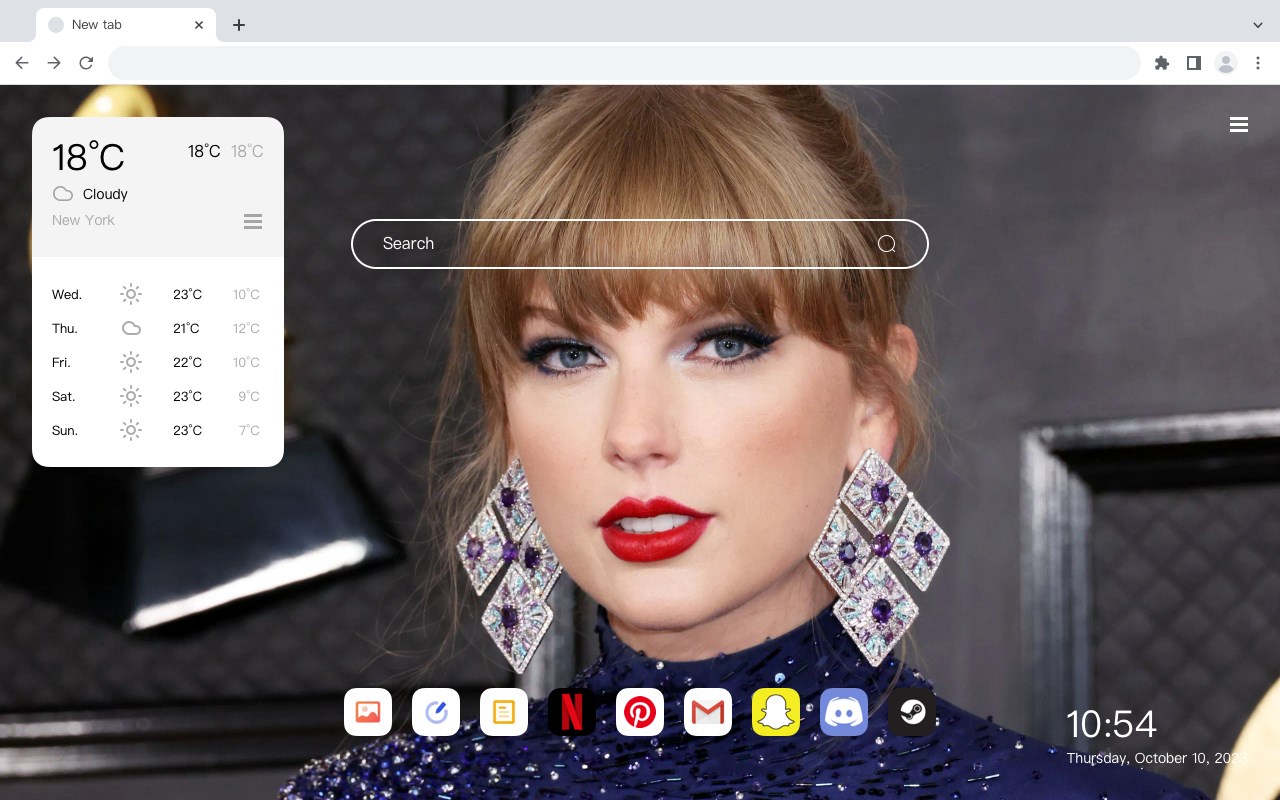
Task: Click the cloudy weather icon
Action: click(x=63, y=194)
